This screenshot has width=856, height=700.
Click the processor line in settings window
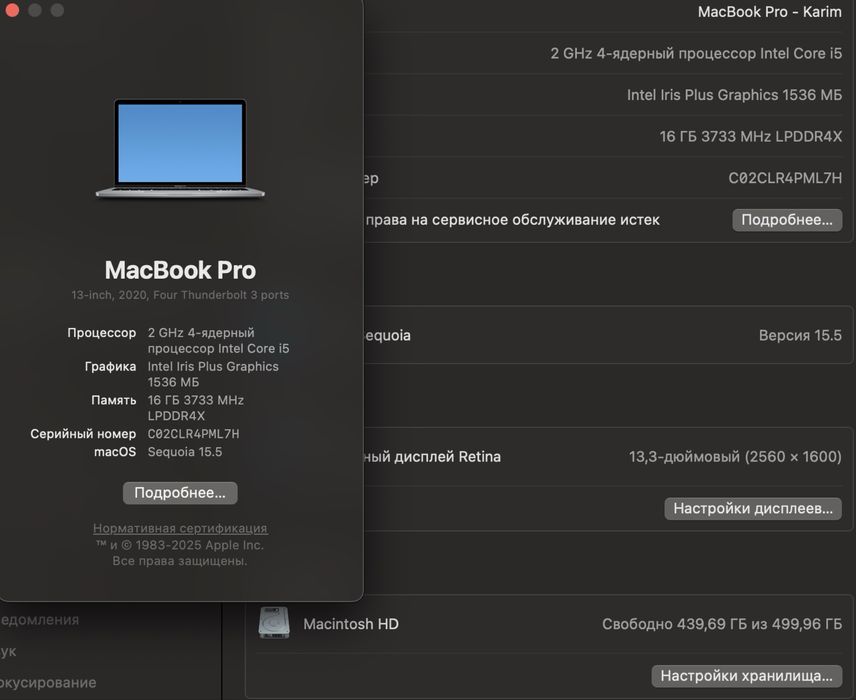point(696,53)
